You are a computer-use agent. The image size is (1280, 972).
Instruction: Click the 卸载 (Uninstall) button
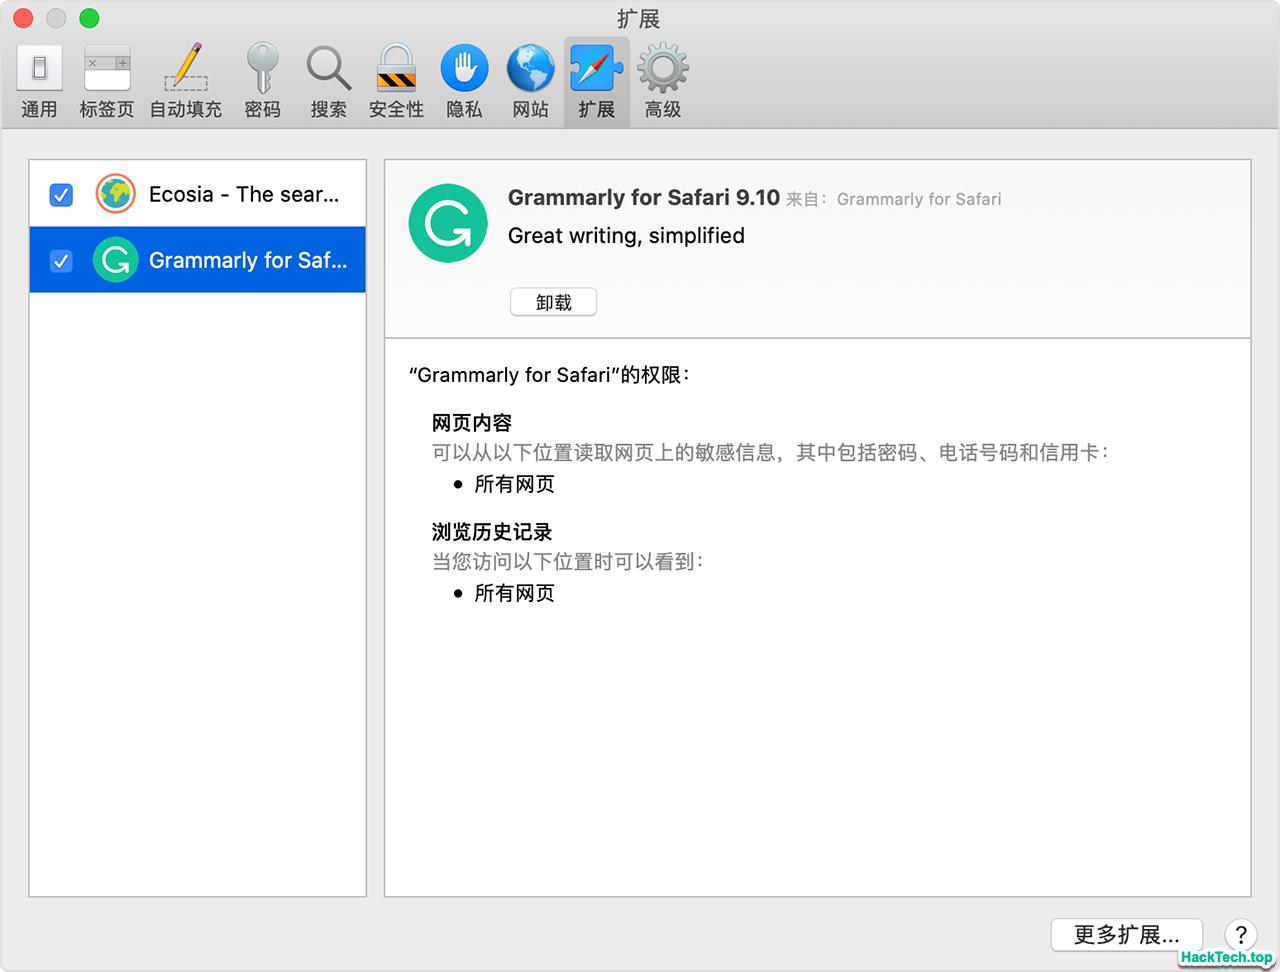click(553, 302)
